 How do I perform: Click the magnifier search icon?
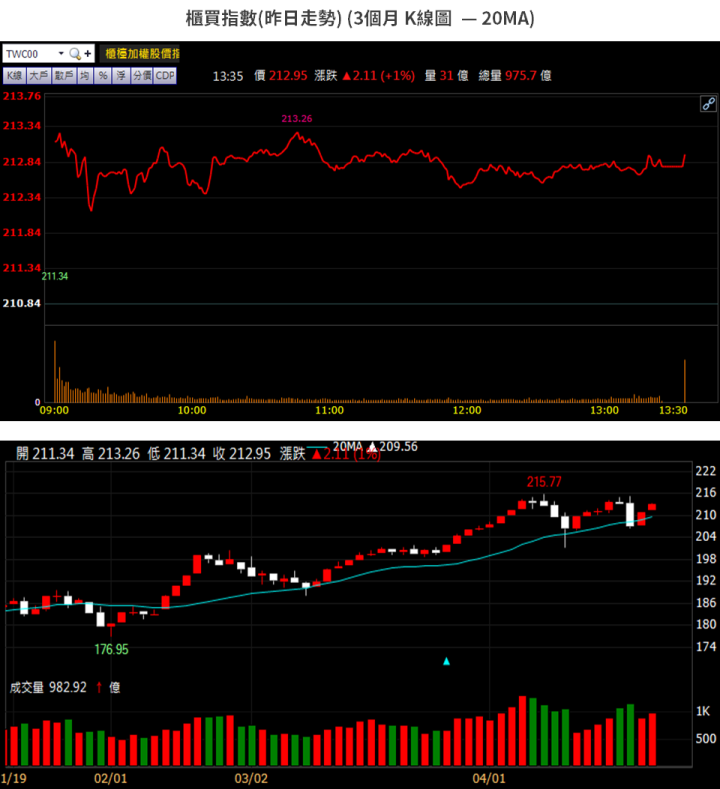75,53
